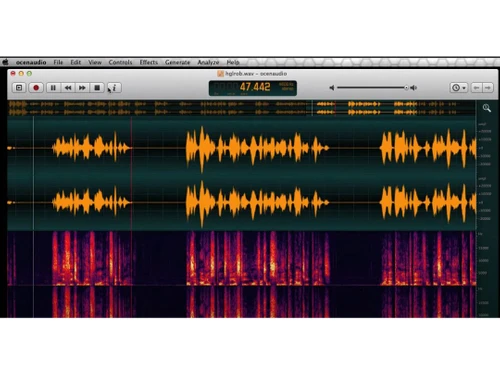Click the loud speaker icon for max volume
Screen dimensions: 500x375
(x=414, y=88)
